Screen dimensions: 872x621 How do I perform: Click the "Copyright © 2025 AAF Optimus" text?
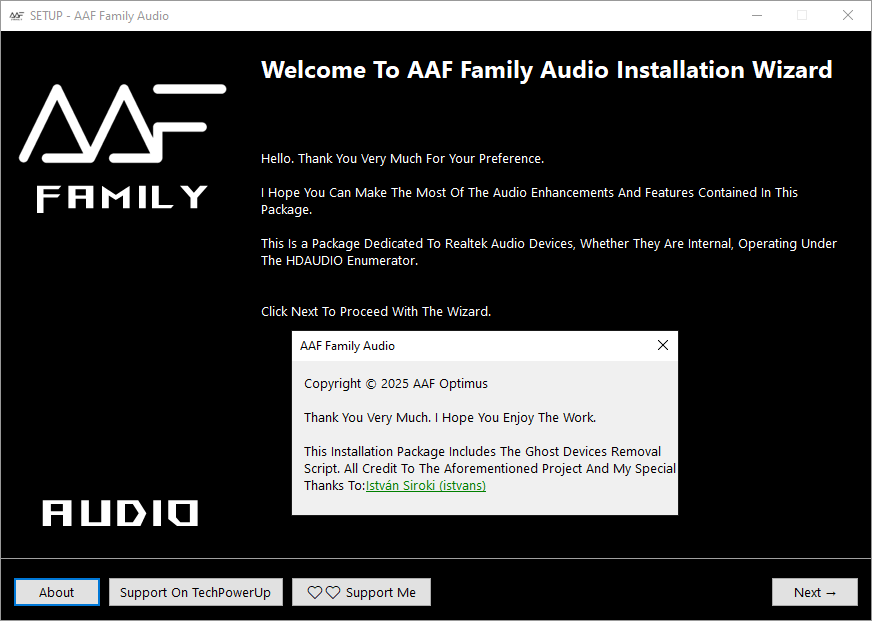[395, 384]
